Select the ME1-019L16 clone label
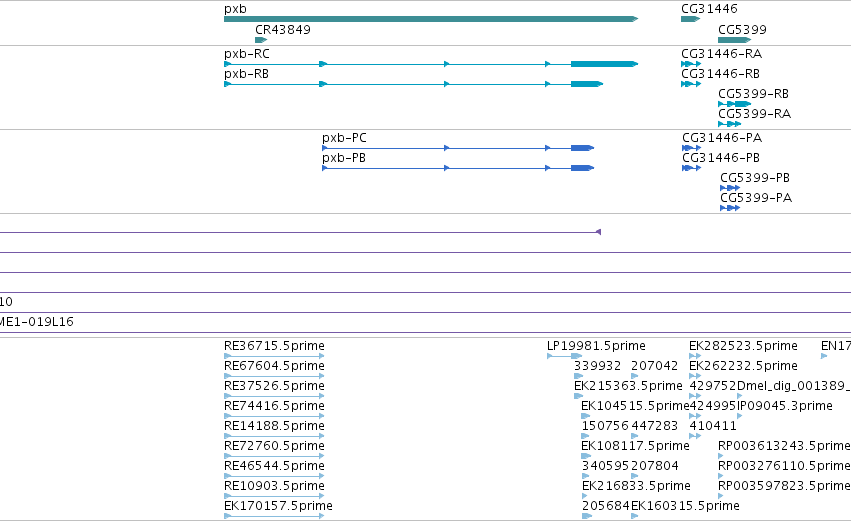 36,322
